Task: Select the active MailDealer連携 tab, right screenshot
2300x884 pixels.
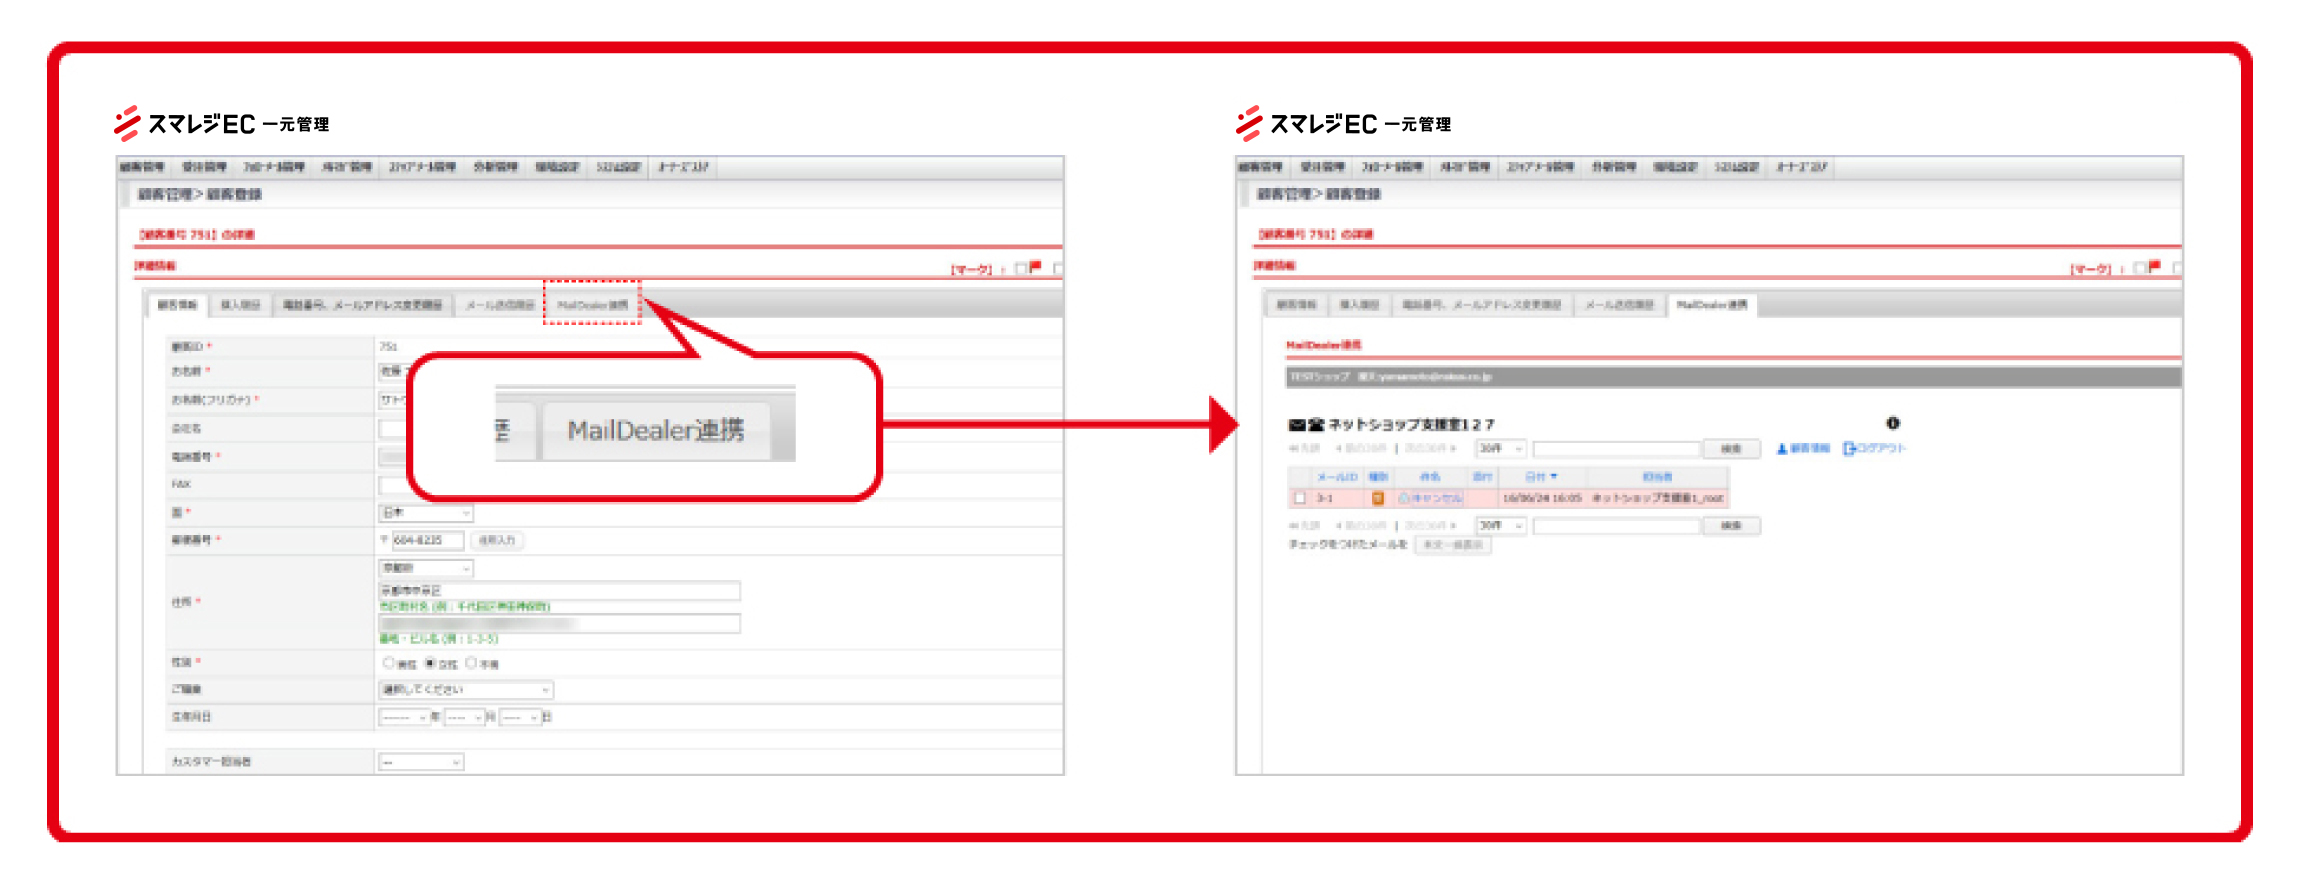Action: (x=1712, y=305)
